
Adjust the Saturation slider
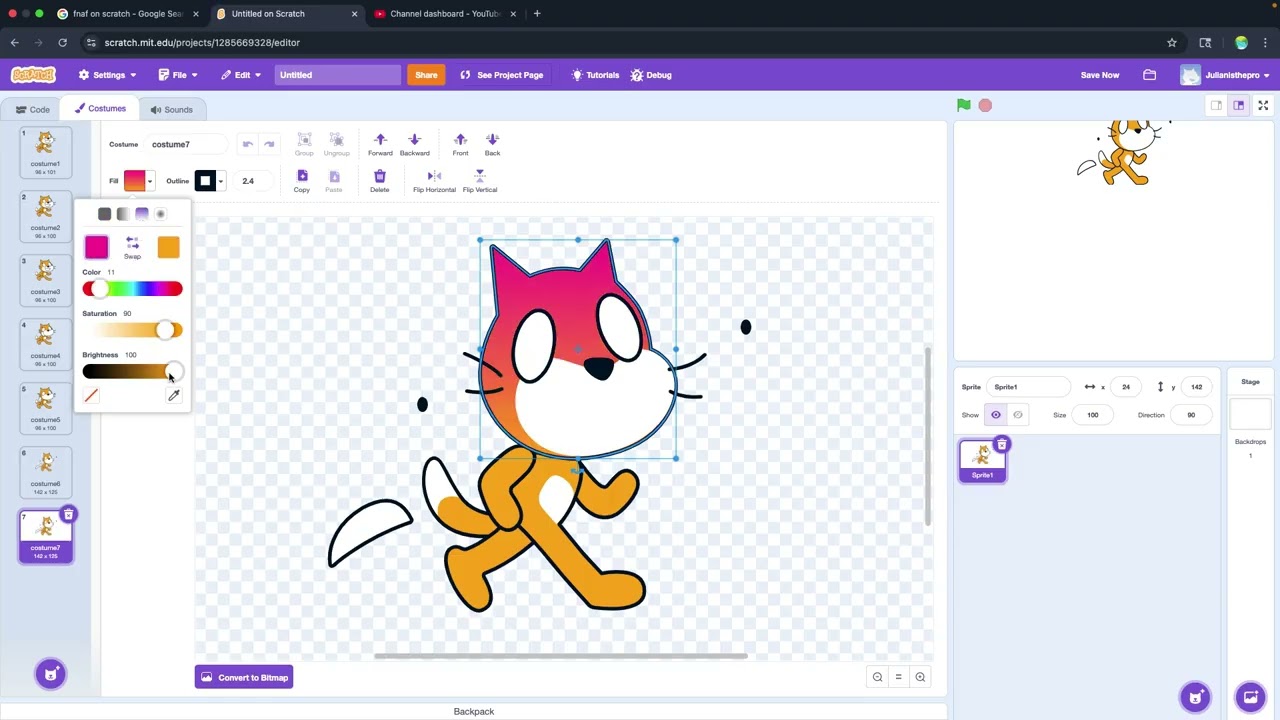click(x=132, y=330)
